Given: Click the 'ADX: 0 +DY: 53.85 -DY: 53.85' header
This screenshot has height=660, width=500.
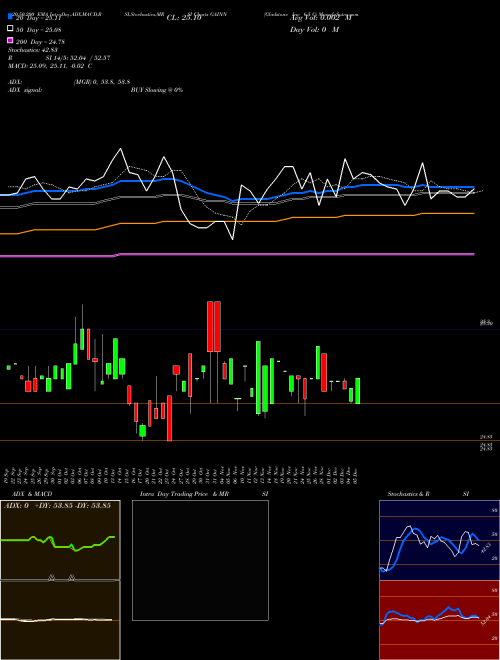Looking at the screenshot, I should pos(57,505).
